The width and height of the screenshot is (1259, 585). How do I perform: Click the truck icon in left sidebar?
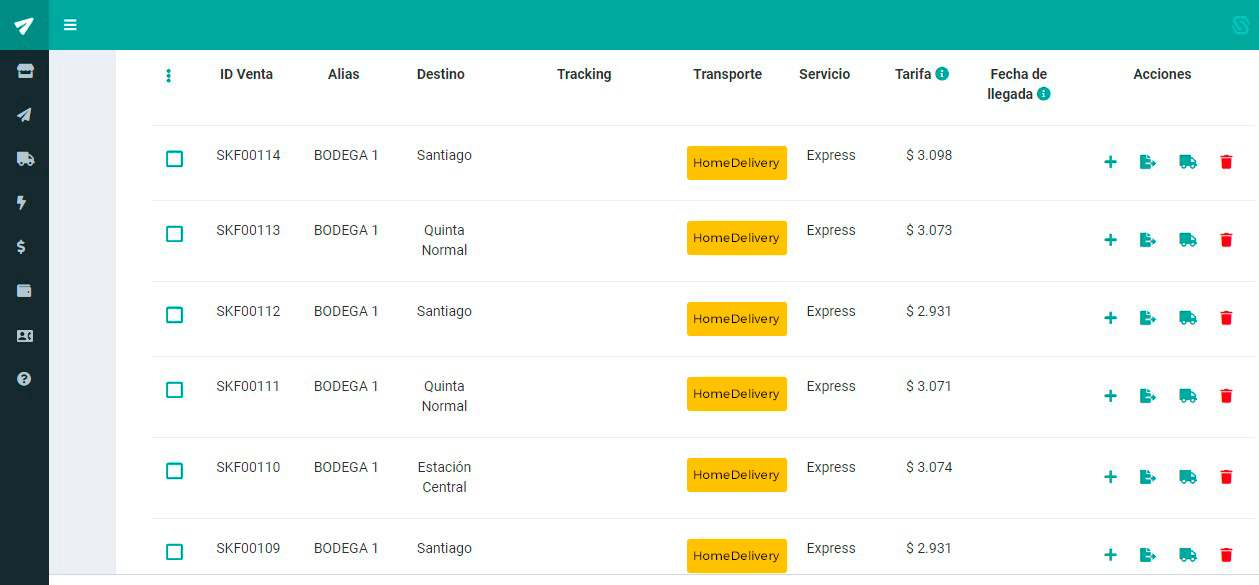[x=24, y=159]
